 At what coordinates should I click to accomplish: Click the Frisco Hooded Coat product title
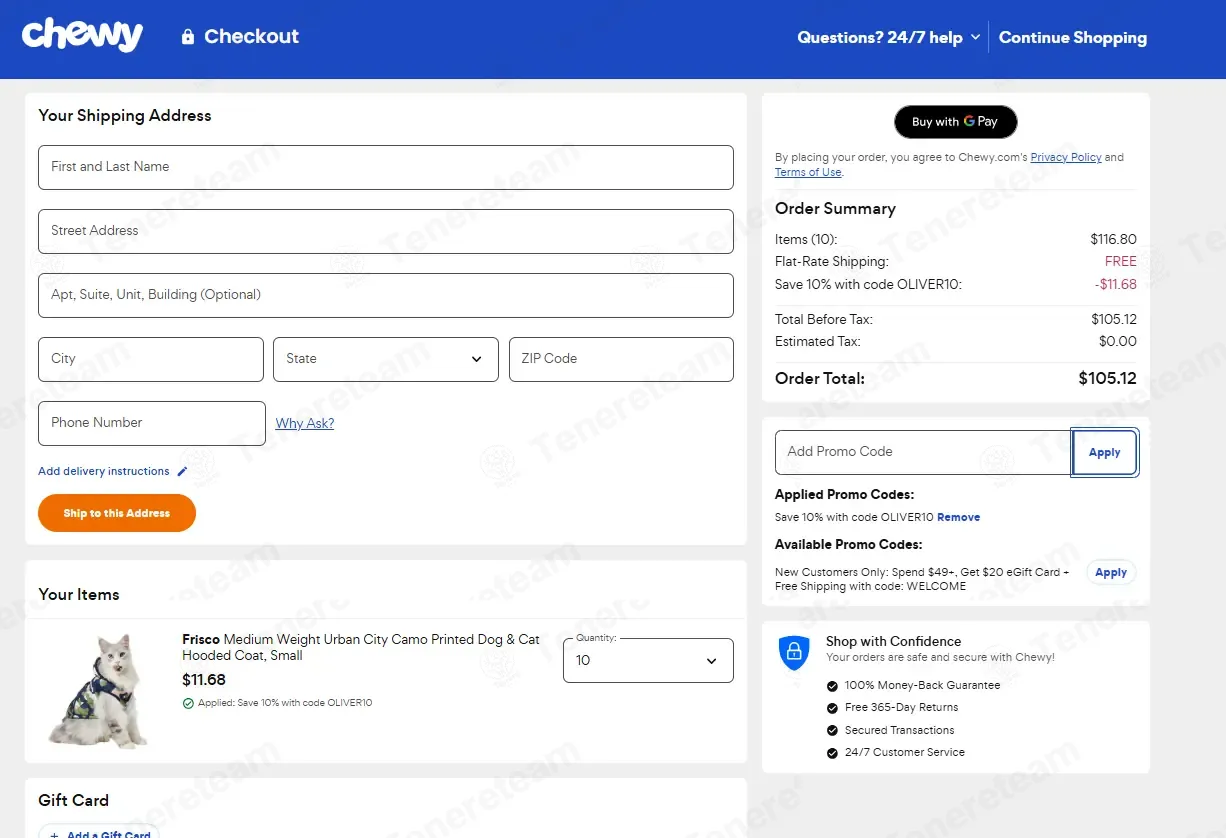click(x=361, y=647)
